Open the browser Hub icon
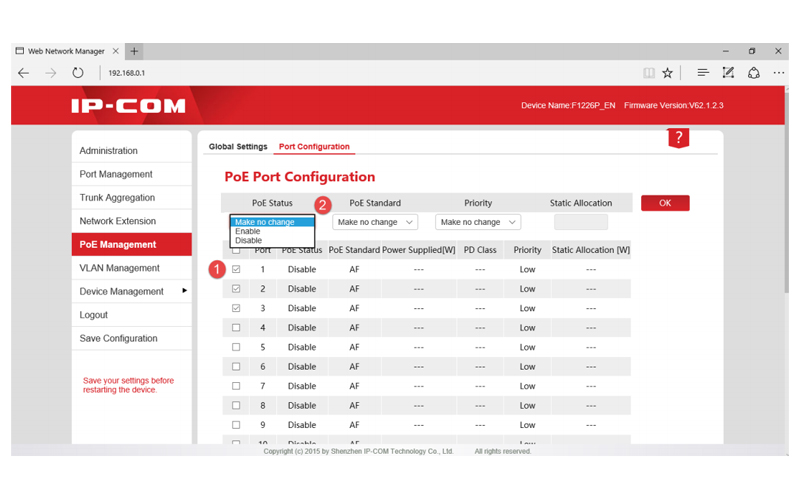The height and width of the screenshot is (500, 800). (703, 73)
